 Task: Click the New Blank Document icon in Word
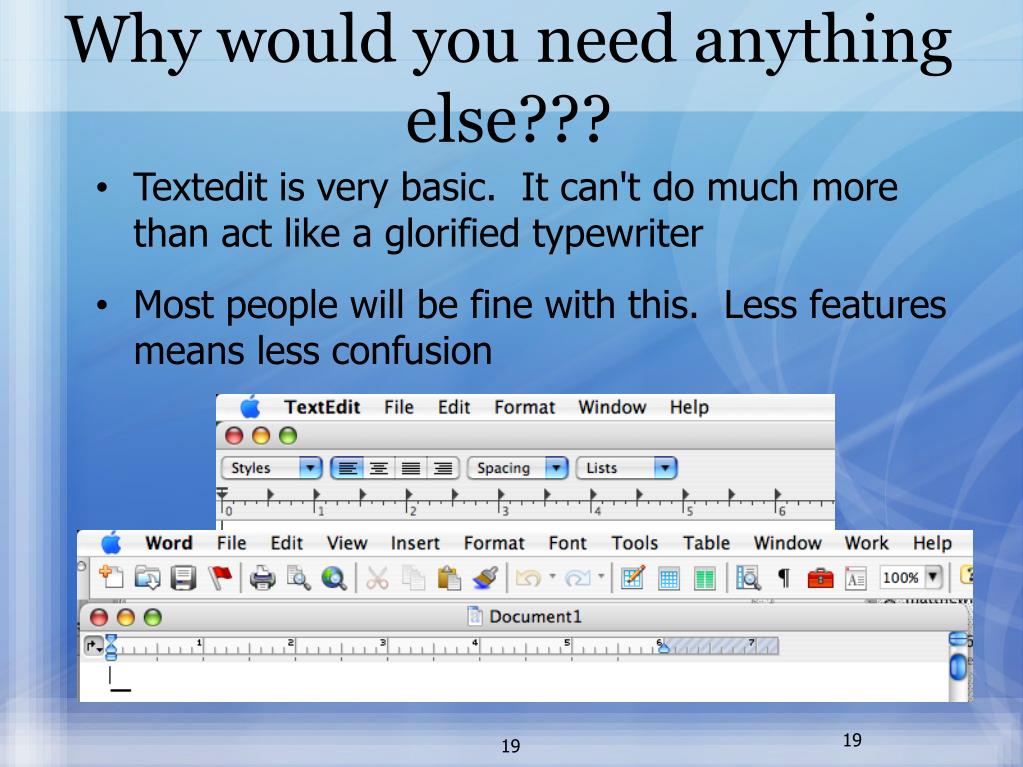pyautogui.click(x=111, y=577)
